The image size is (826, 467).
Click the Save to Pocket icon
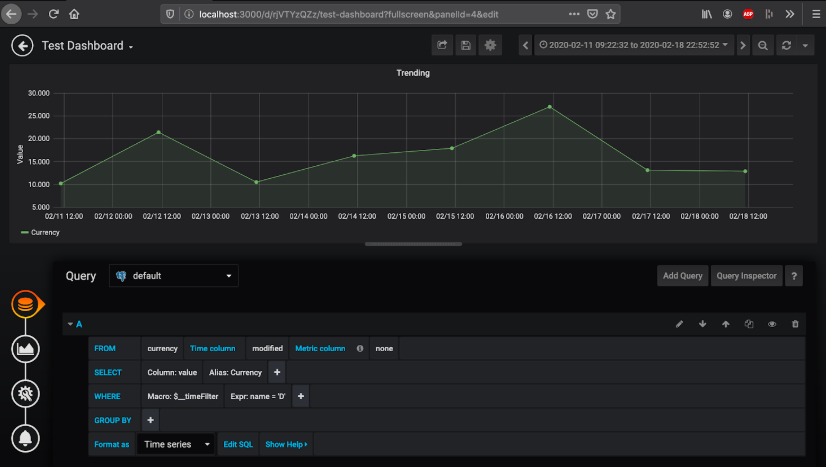pyautogui.click(x=593, y=14)
